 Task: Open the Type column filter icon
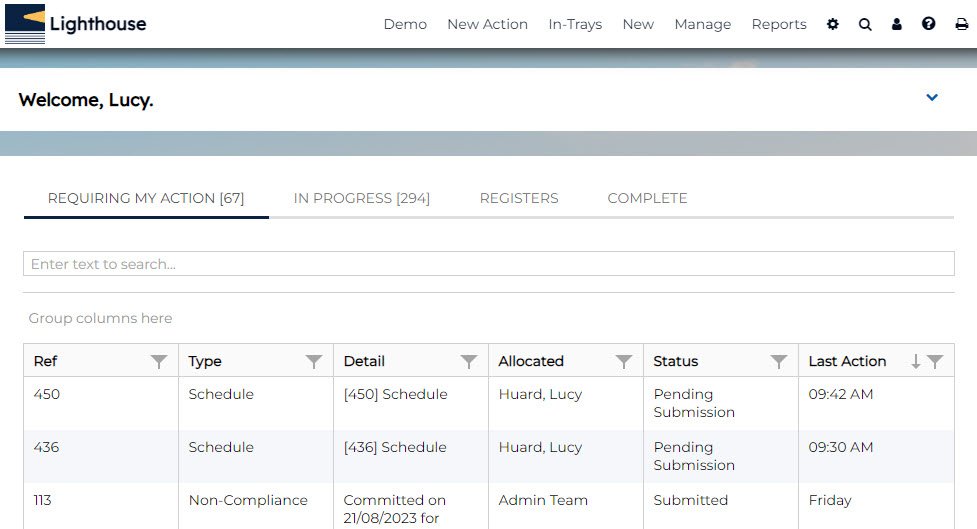point(313,362)
